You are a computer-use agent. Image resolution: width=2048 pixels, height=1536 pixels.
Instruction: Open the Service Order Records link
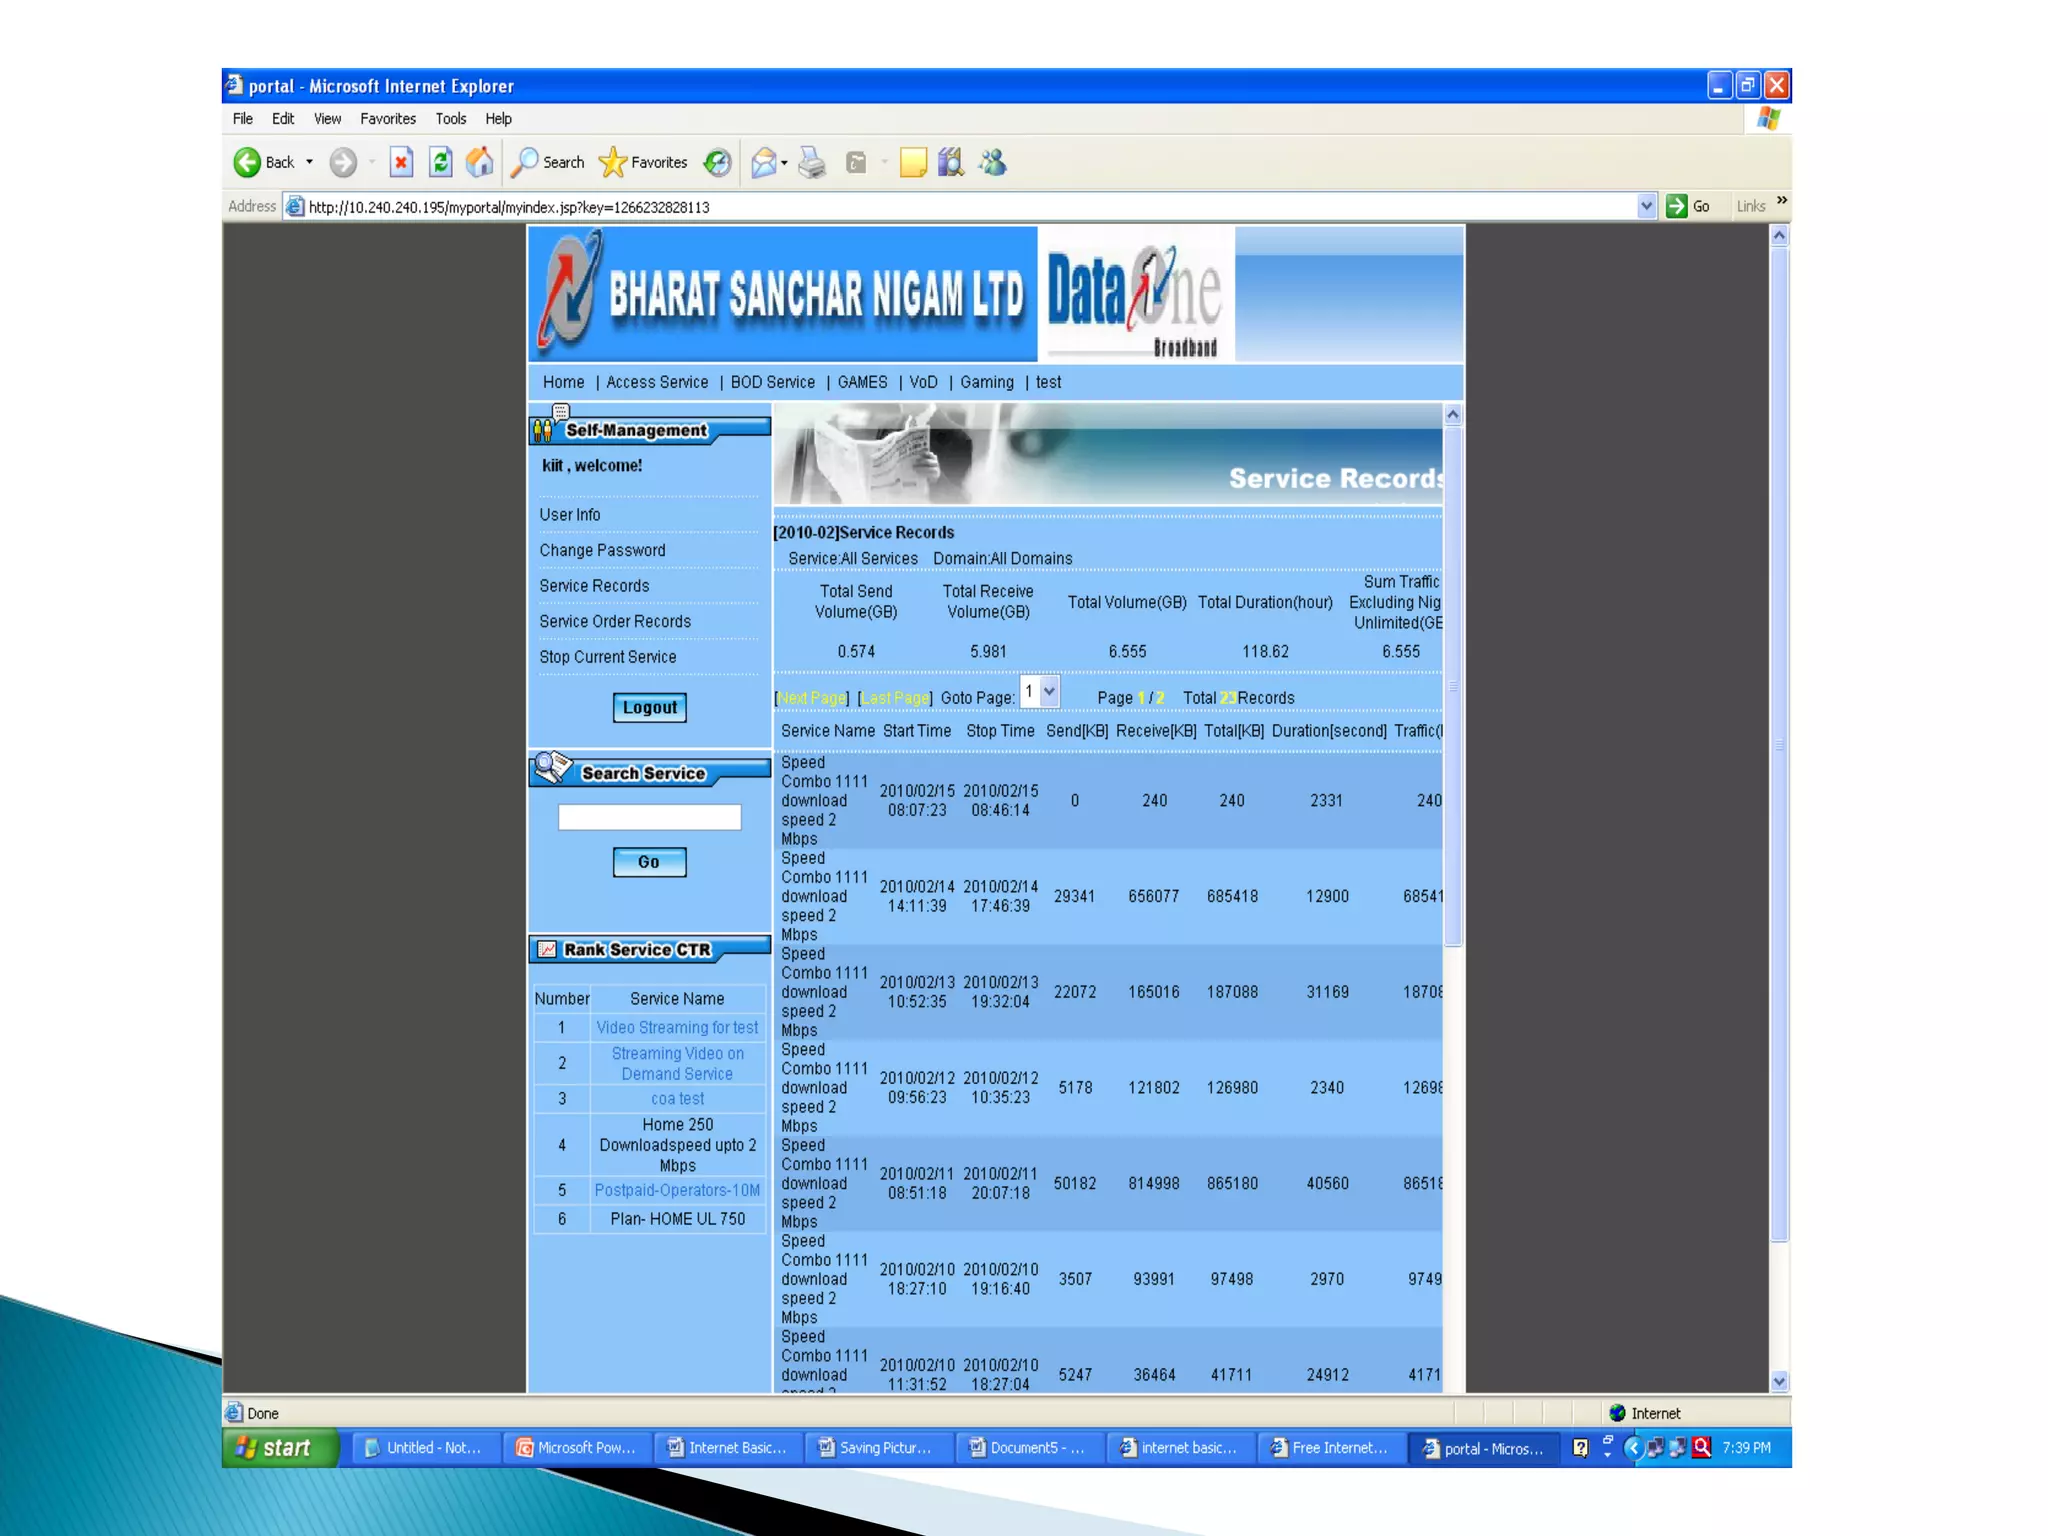614,622
